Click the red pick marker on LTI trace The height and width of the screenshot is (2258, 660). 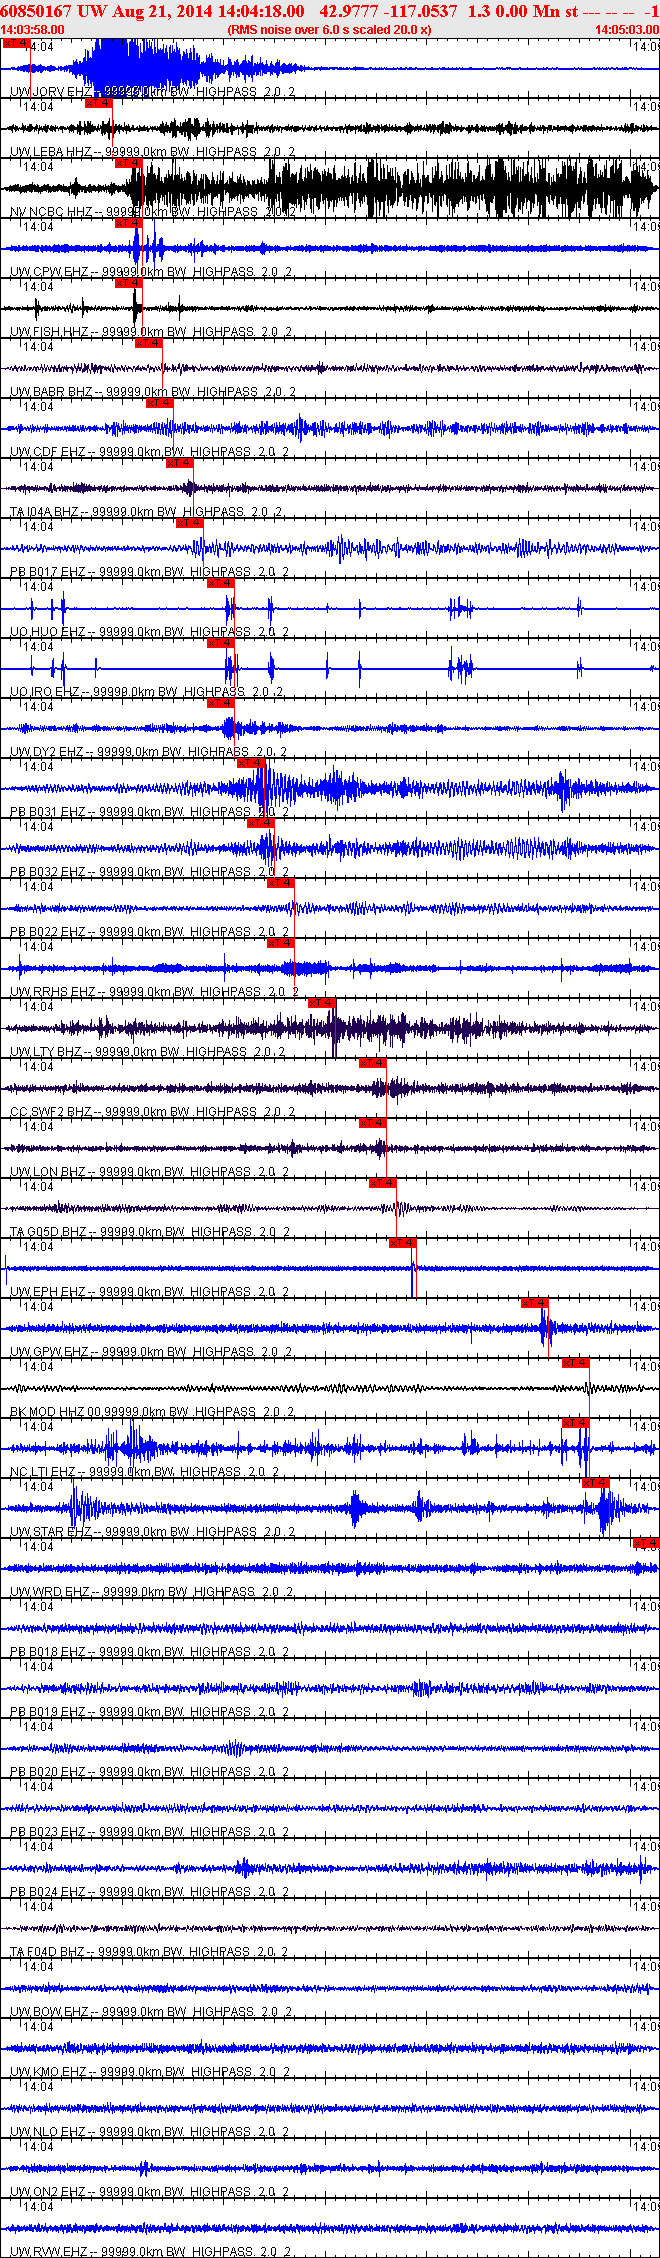pos(576,1423)
